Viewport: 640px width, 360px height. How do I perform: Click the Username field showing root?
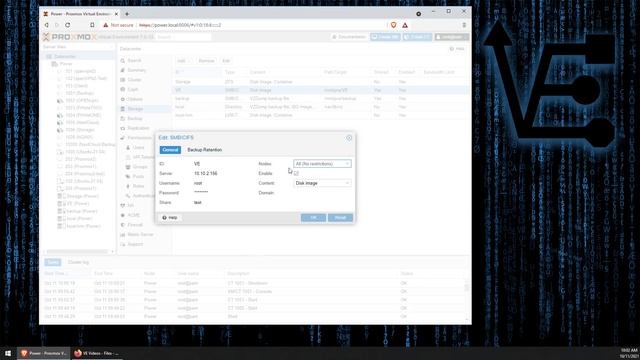pos(222,183)
